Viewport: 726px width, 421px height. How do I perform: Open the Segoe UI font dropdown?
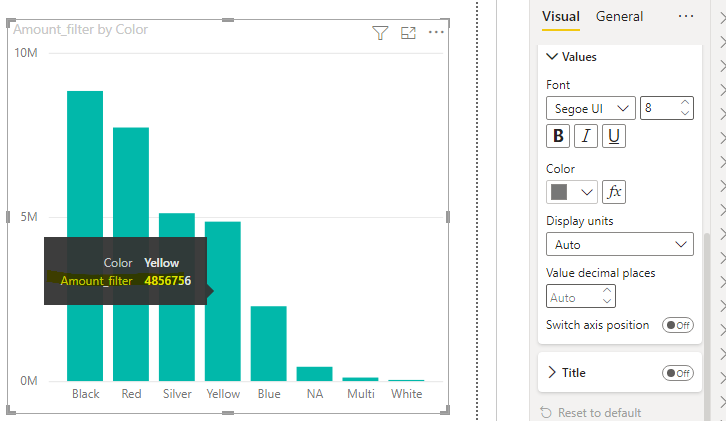(590, 108)
